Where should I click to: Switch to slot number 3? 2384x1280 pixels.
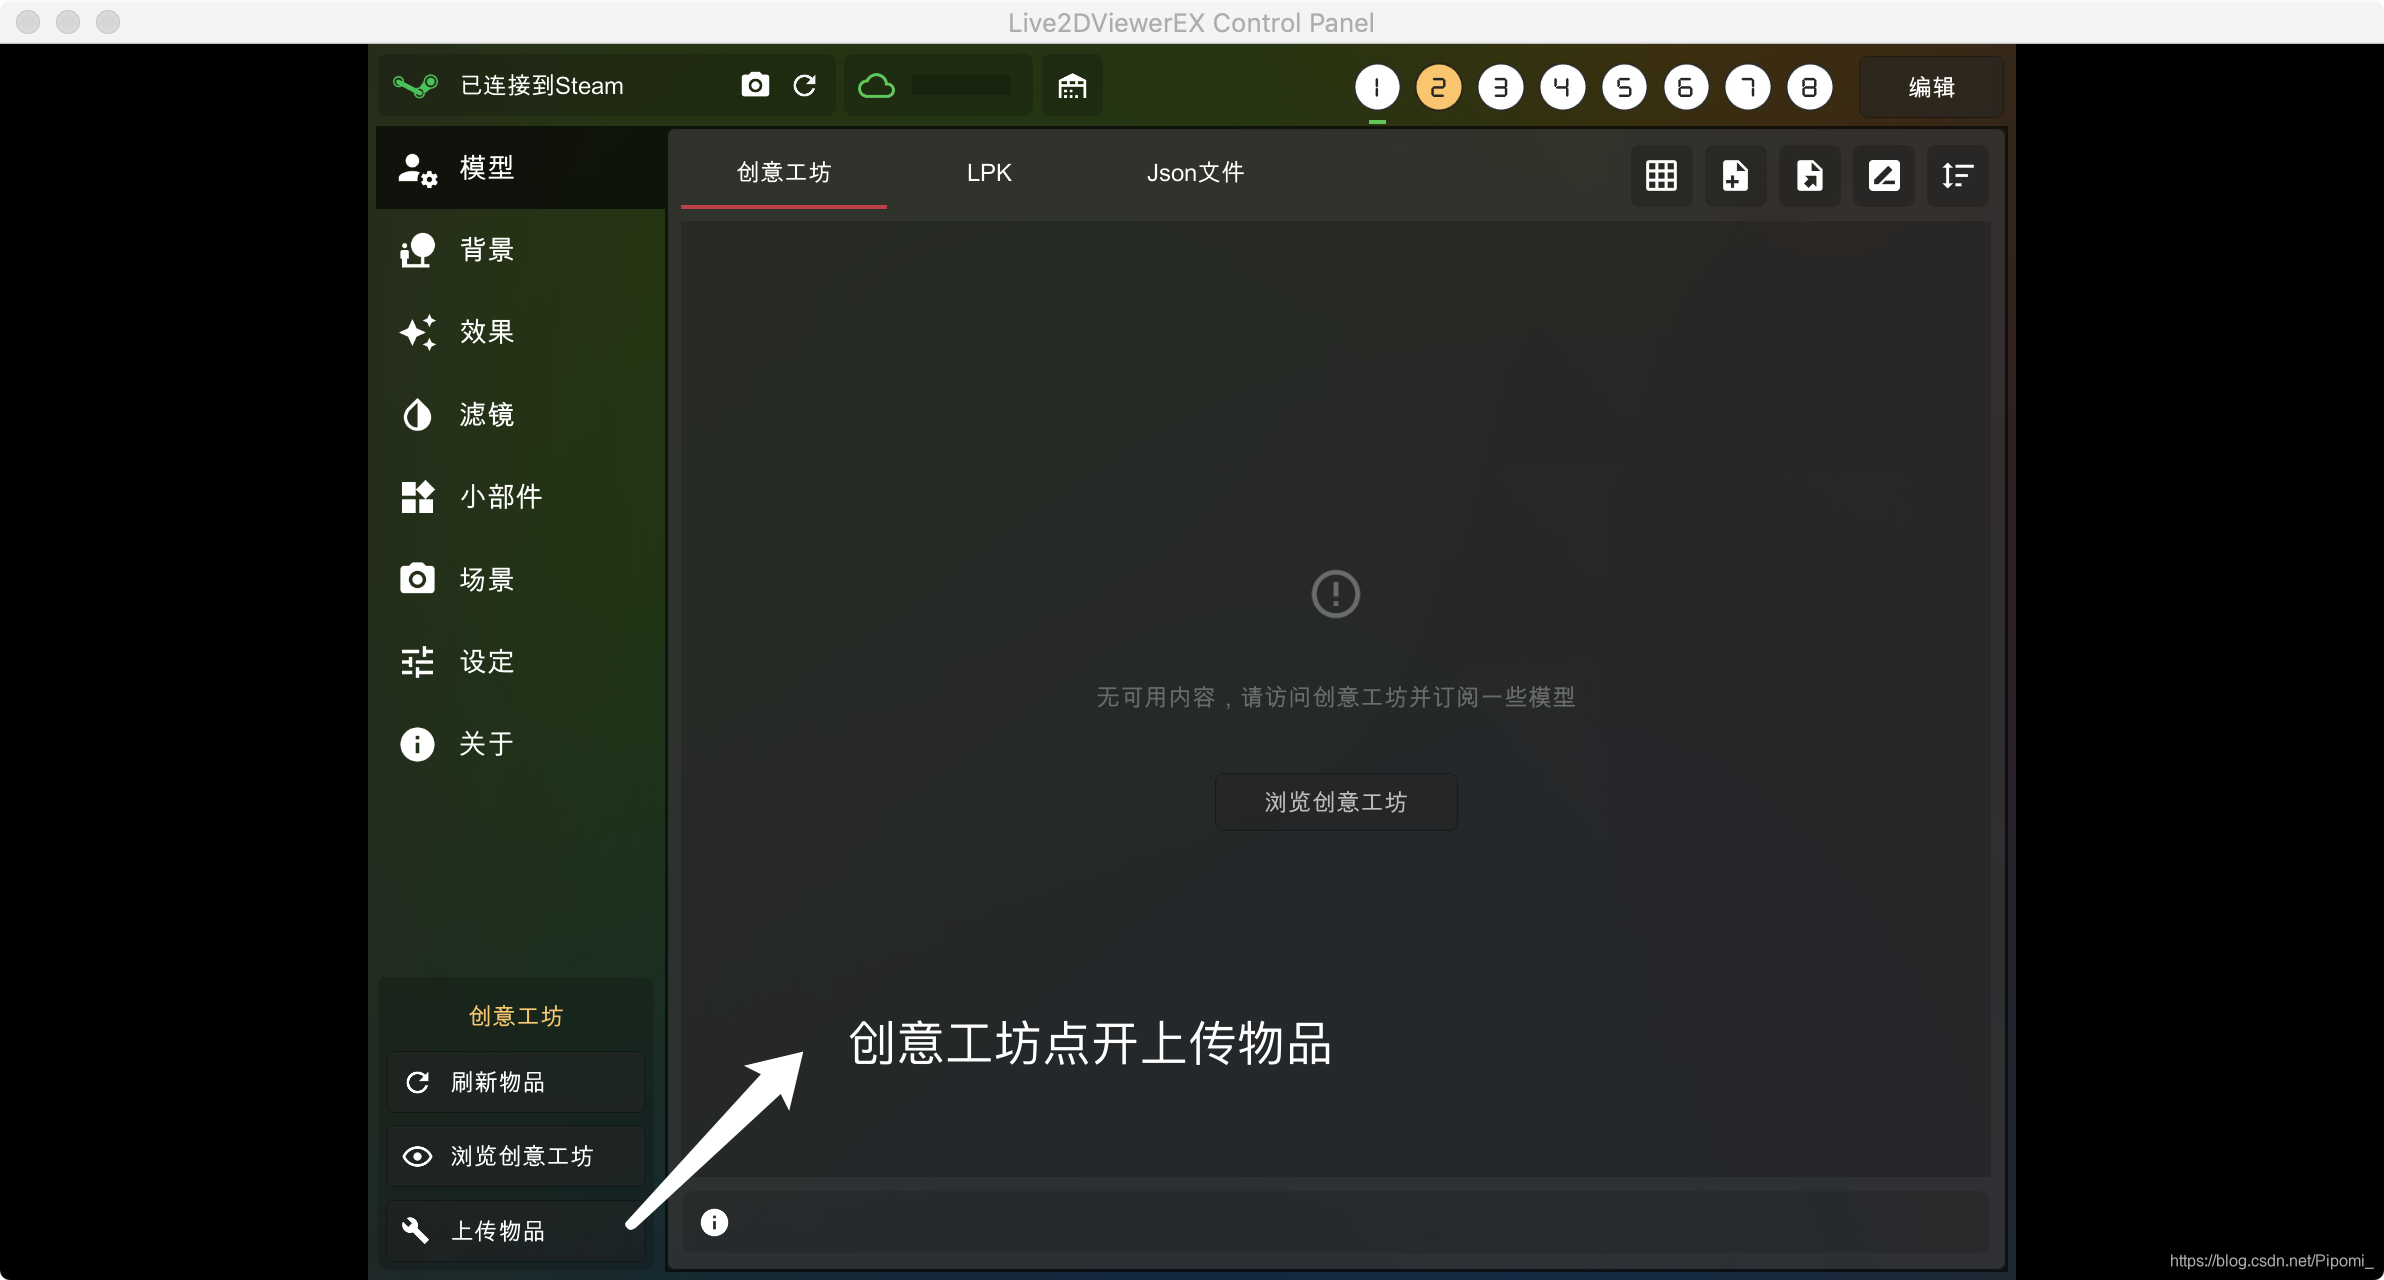point(1500,87)
